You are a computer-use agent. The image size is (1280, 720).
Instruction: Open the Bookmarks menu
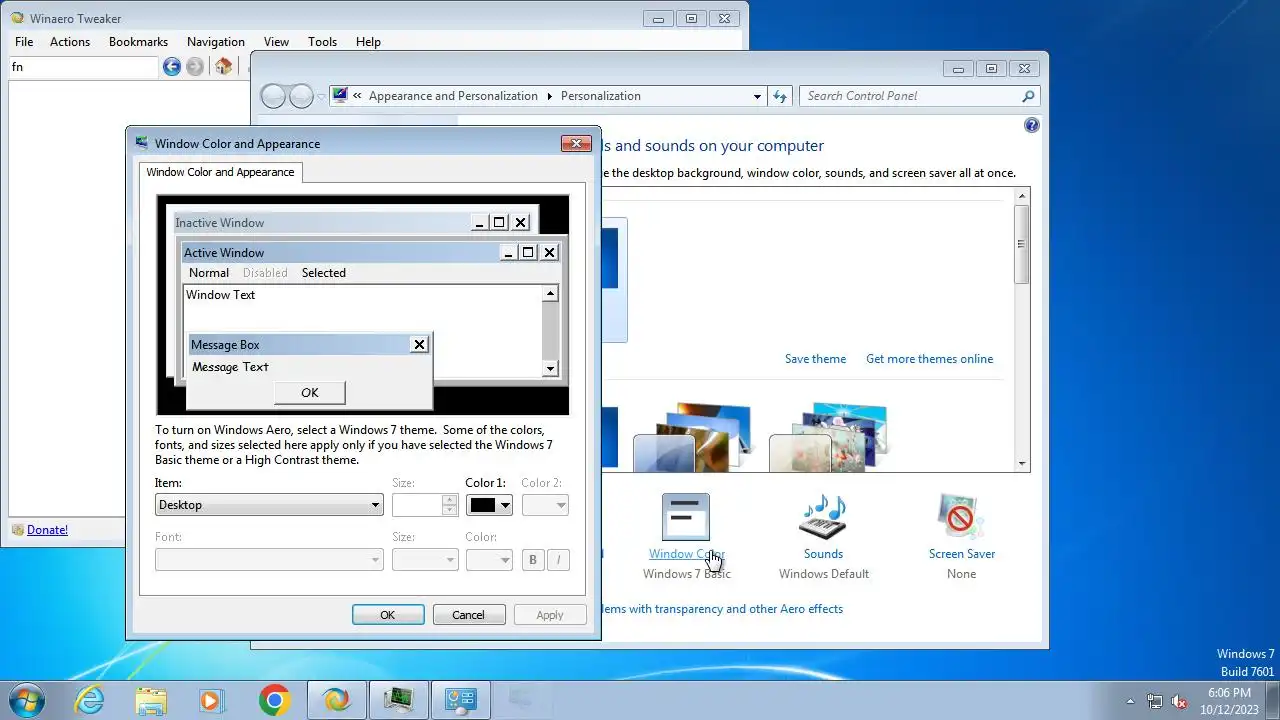138,42
